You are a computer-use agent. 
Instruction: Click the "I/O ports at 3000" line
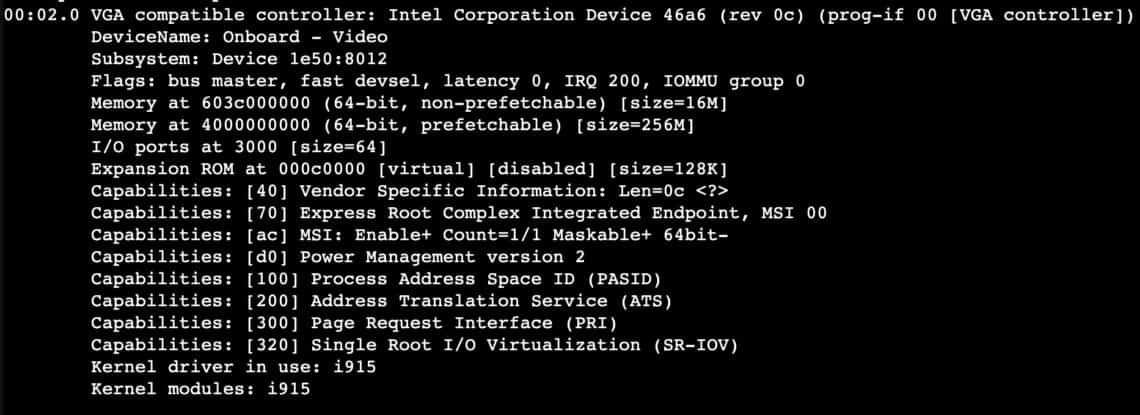click(183, 147)
